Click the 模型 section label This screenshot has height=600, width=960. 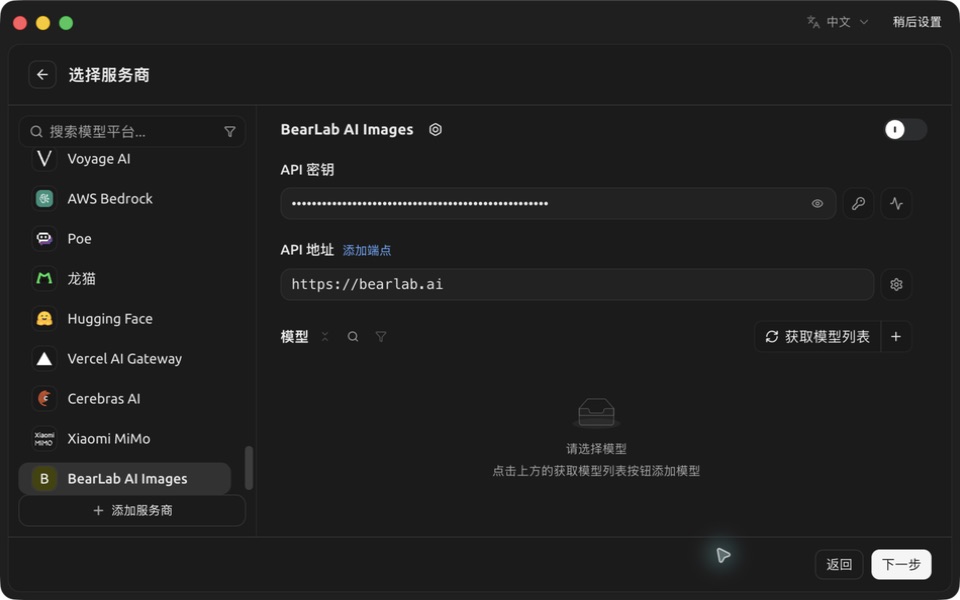[294, 337]
